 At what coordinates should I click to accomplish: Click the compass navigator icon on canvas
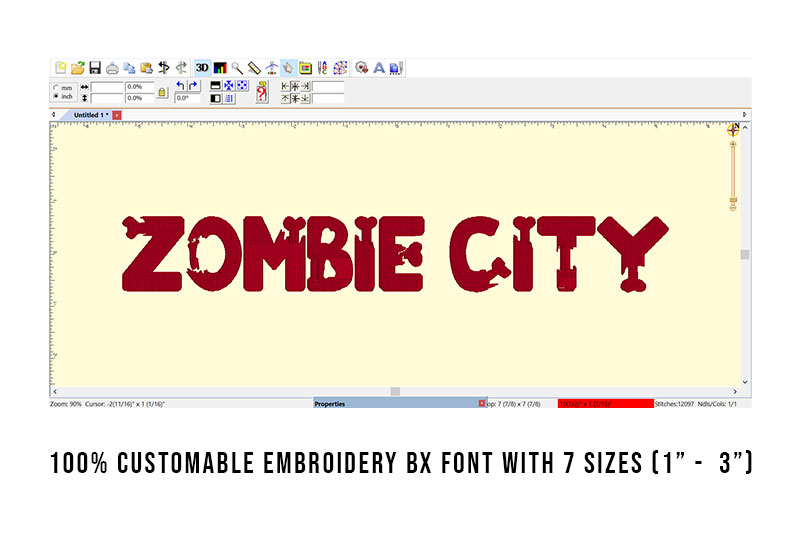point(733,130)
